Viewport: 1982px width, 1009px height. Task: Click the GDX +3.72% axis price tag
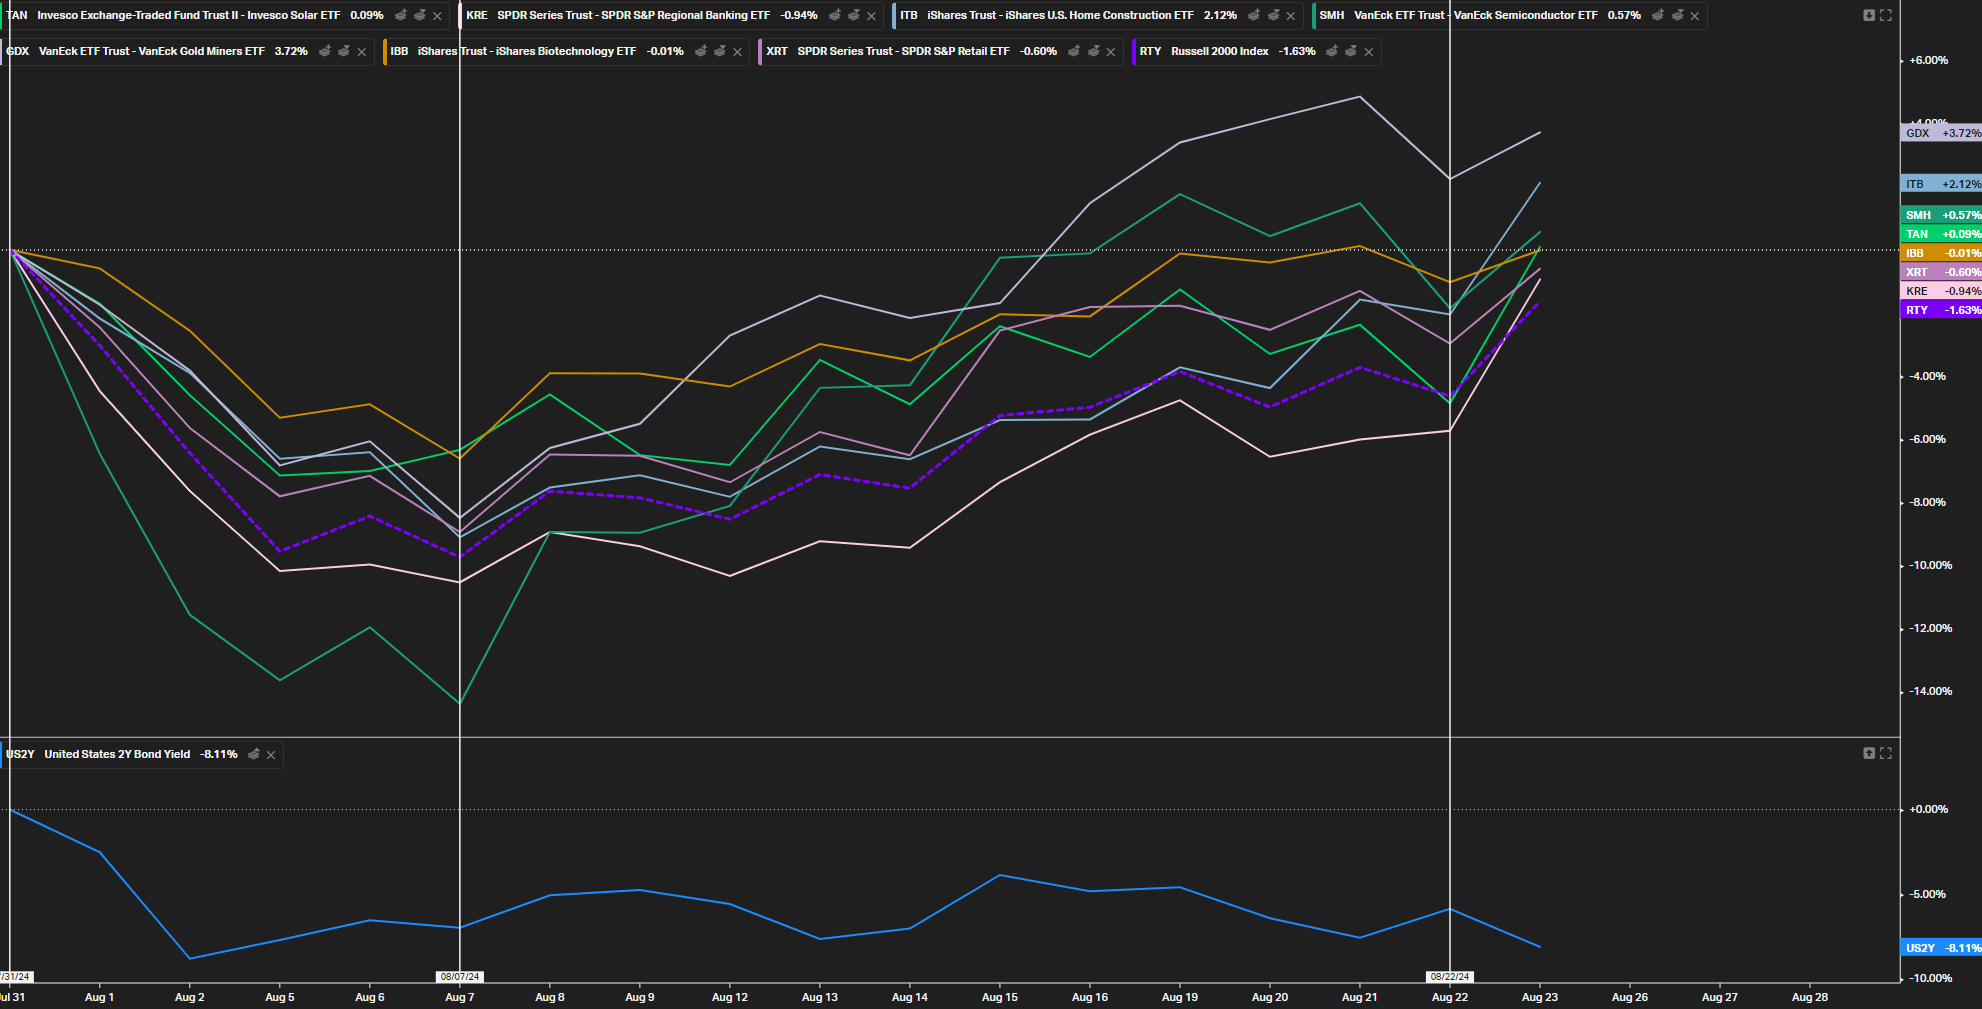pos(1940,133)
